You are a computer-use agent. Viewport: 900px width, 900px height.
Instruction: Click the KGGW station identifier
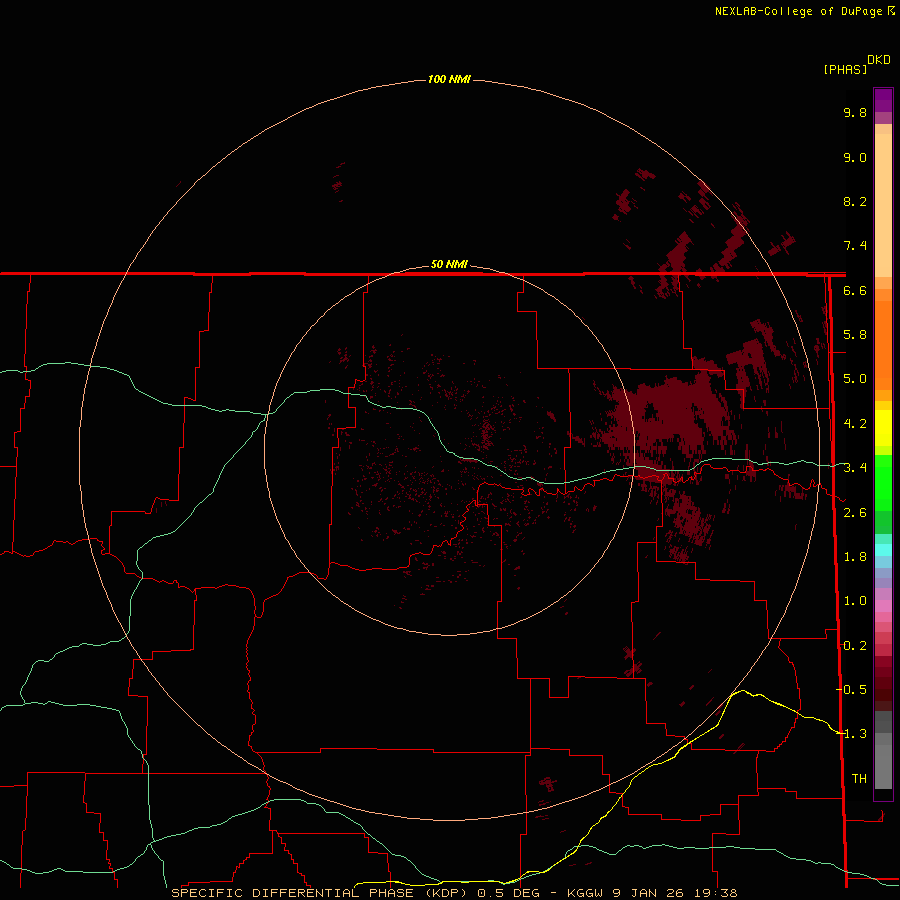585,893
